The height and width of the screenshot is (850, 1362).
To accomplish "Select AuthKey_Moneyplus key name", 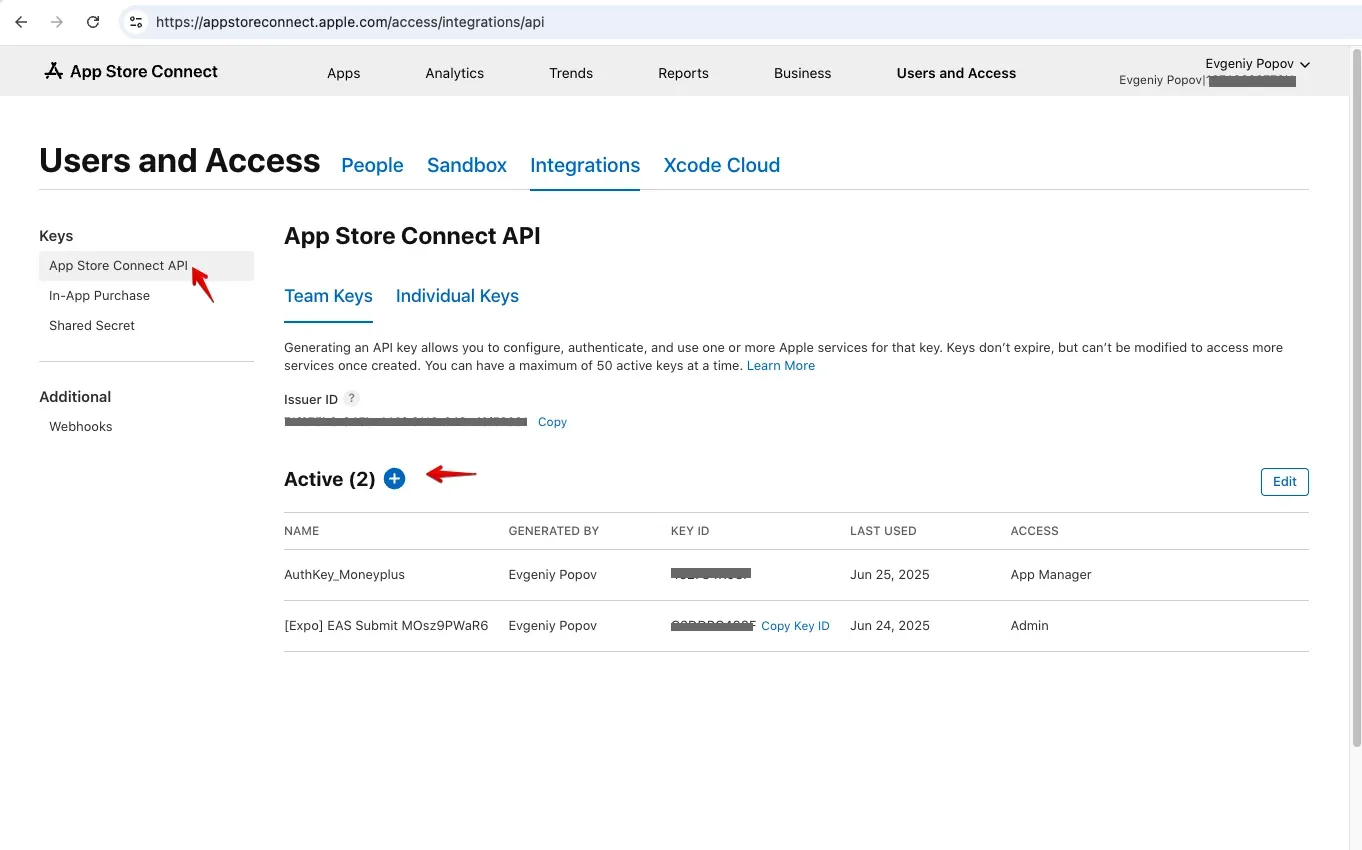I will point(344,575).
